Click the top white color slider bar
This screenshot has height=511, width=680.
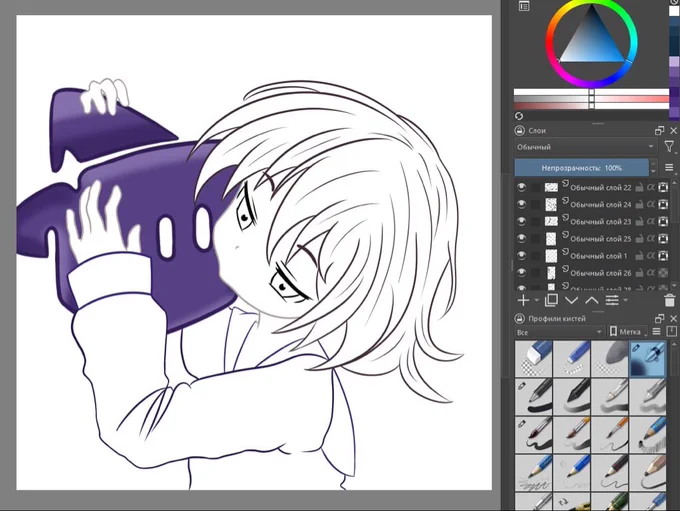coord(592,92)
